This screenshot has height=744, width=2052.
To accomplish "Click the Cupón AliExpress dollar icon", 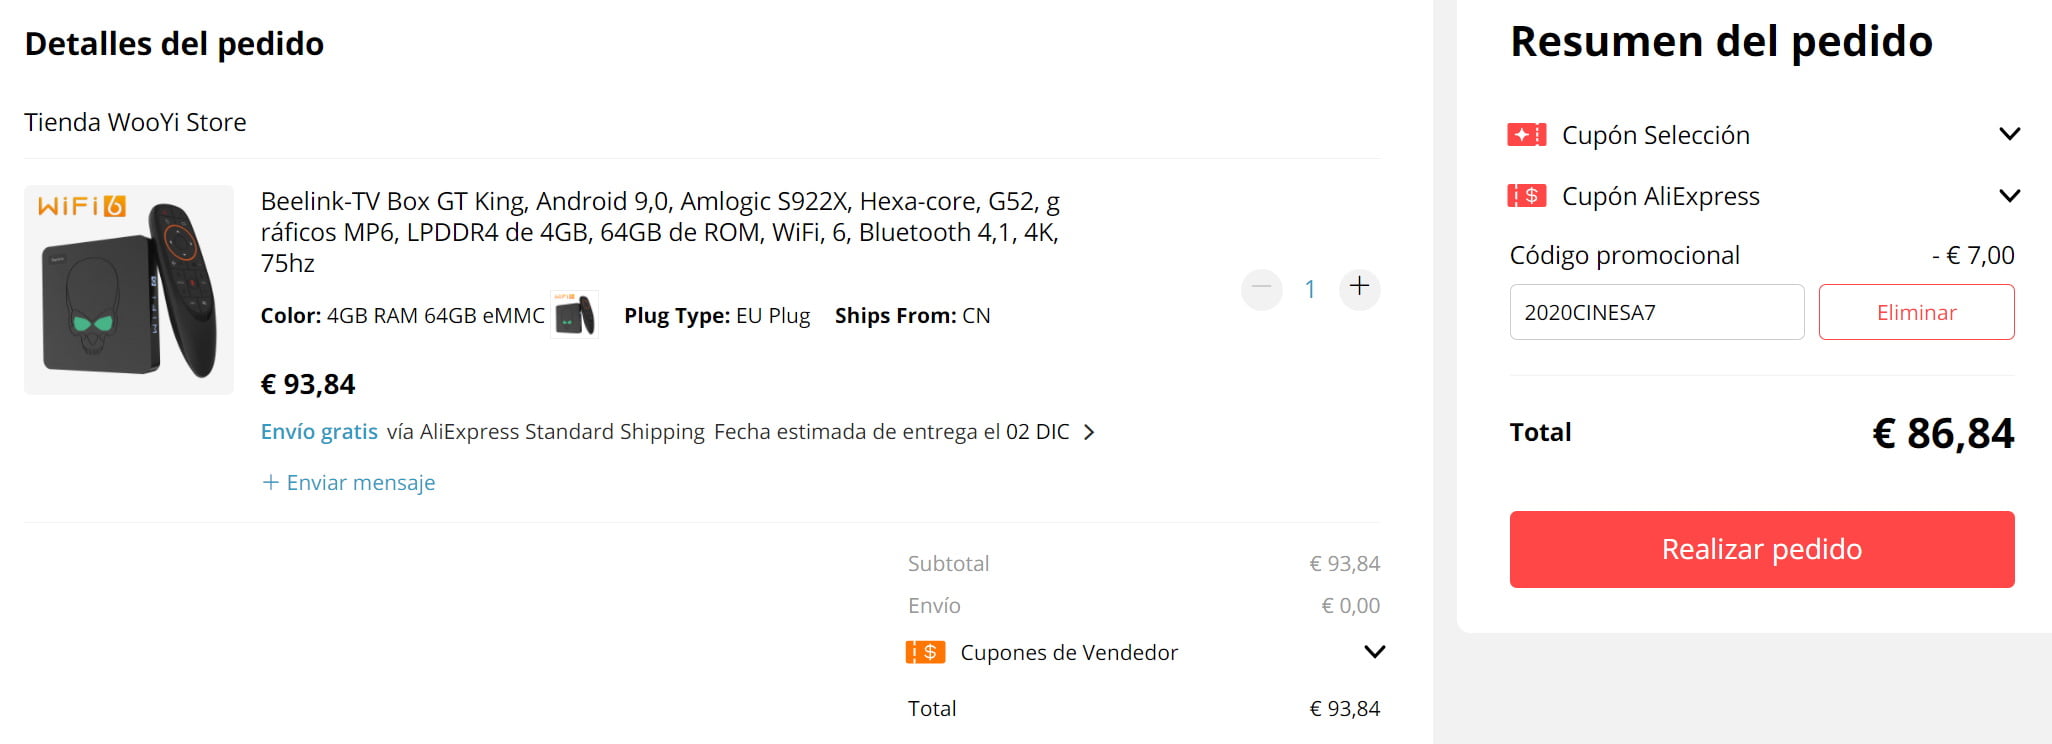I will pyautogui.click(x=1526, y=196).
